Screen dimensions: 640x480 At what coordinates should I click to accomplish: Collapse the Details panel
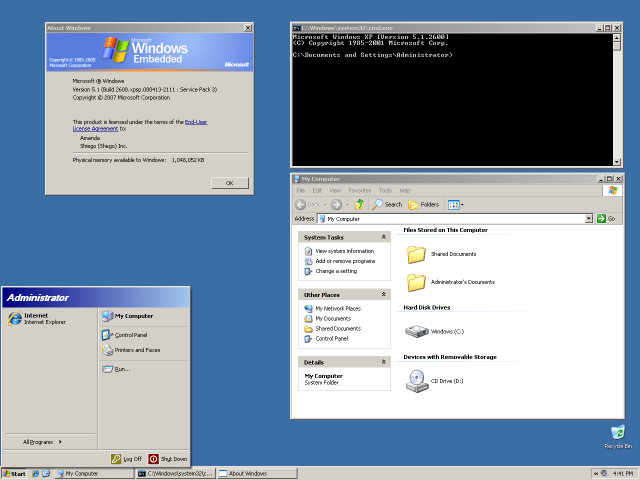click(x=384, y=362)
